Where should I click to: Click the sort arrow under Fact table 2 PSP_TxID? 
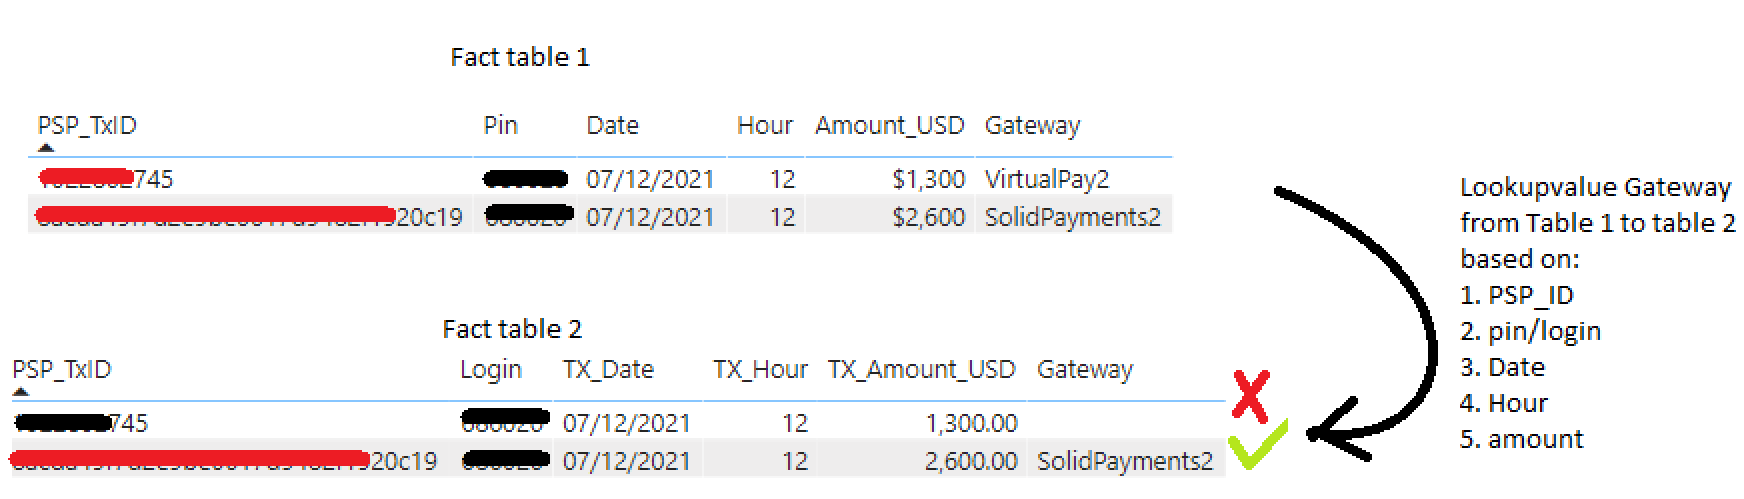pos(21,391)
